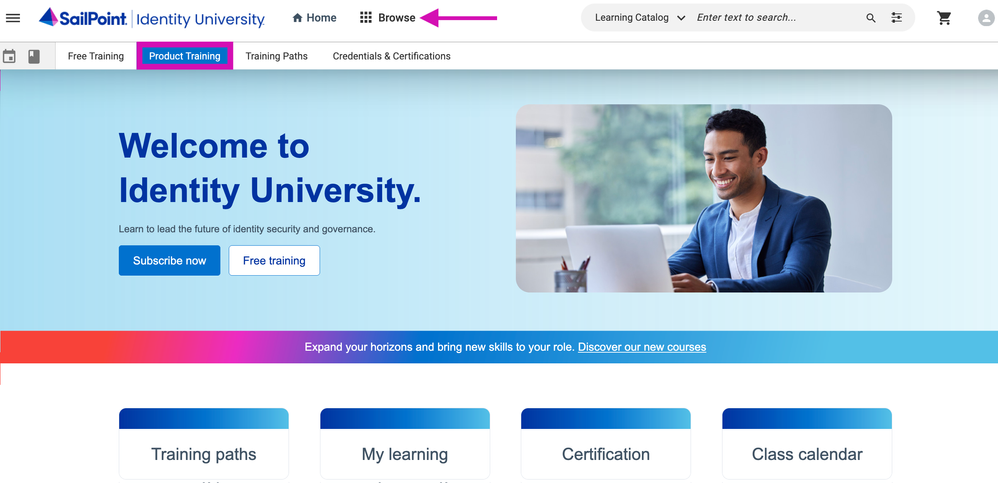Click the search magnifier icon
Screen dimensions: 998x483
(x=871, y=18)
